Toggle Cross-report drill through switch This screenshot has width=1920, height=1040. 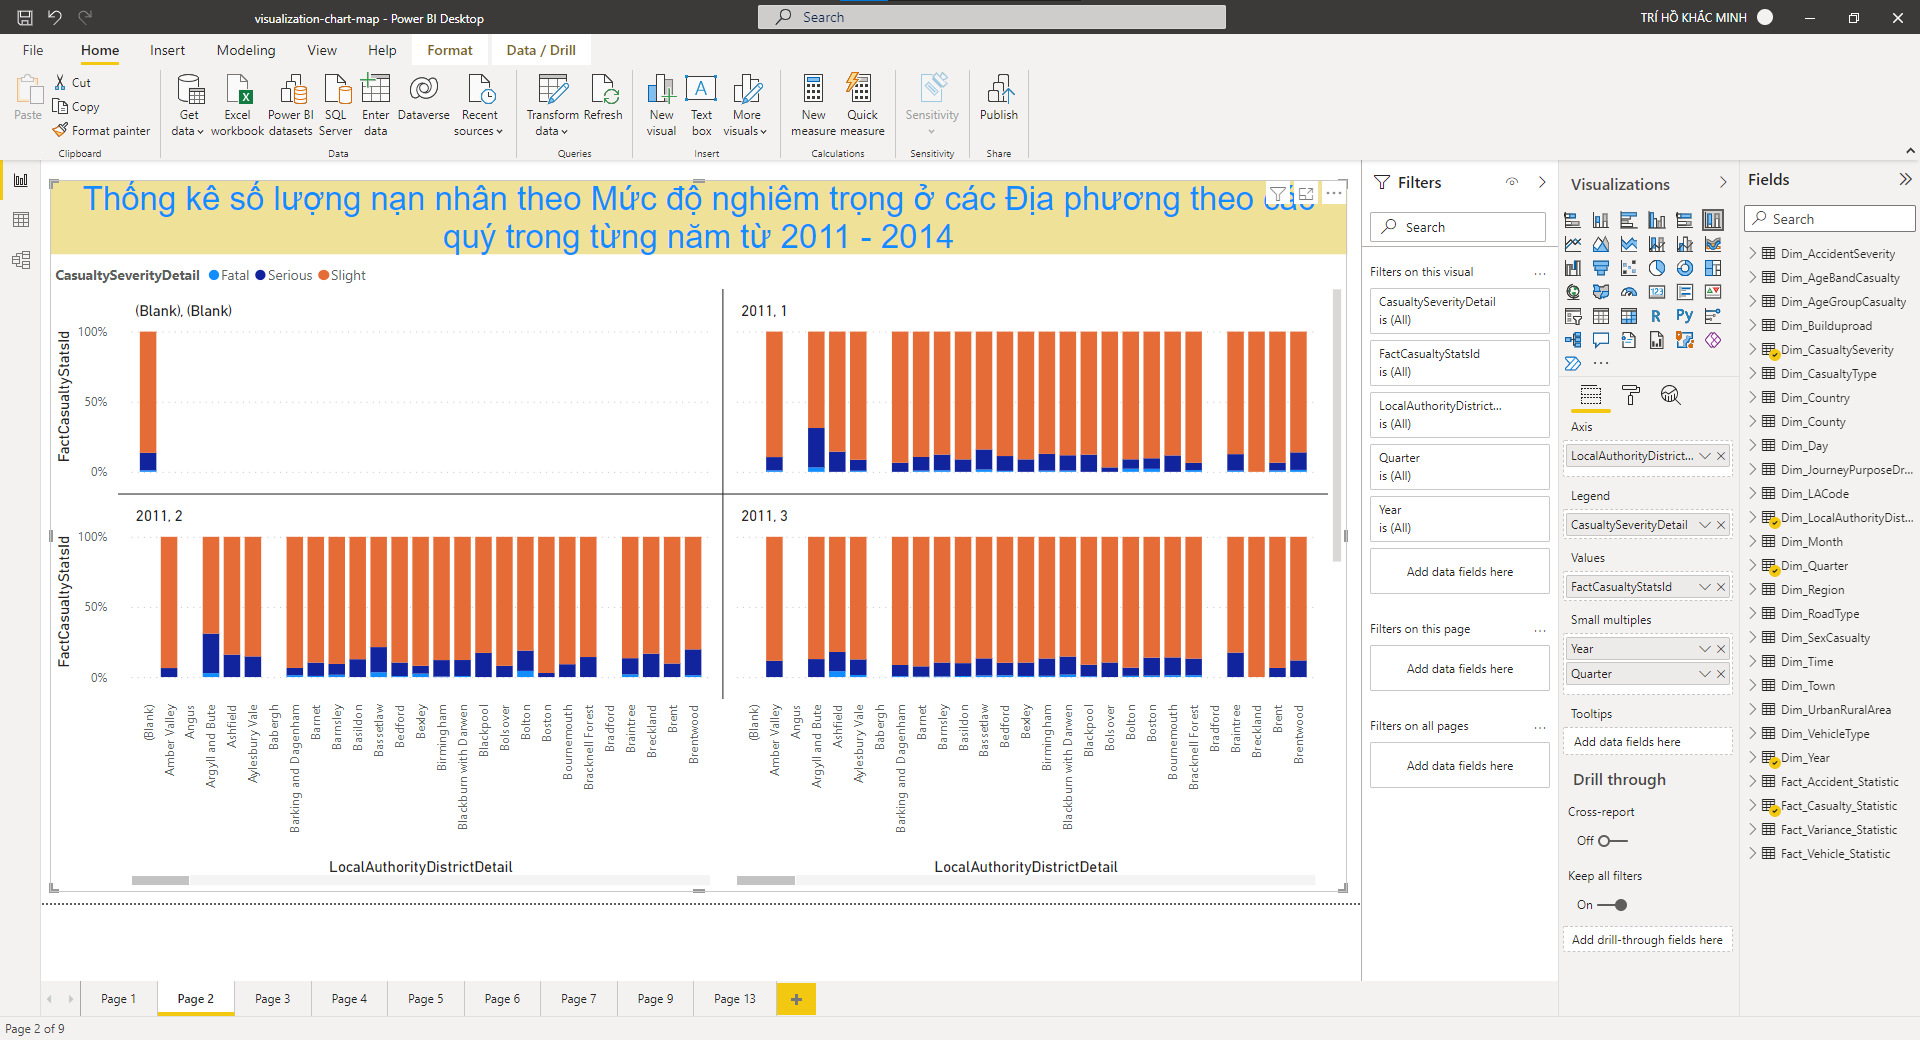tap(1612, 841)
